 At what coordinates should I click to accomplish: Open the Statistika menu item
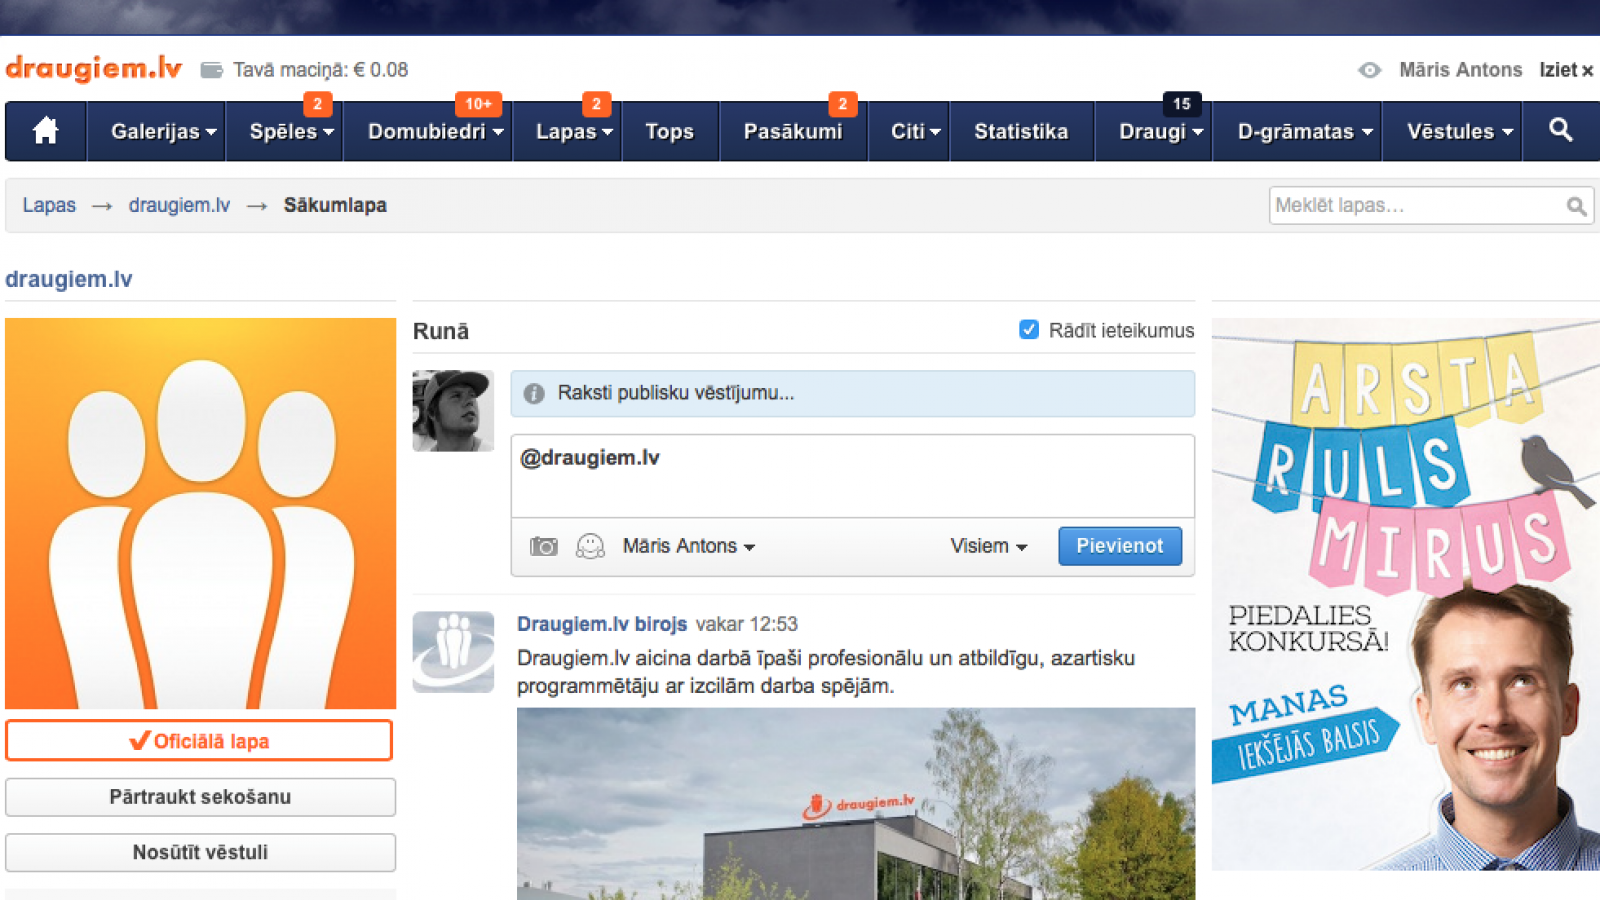point(1021,131)
